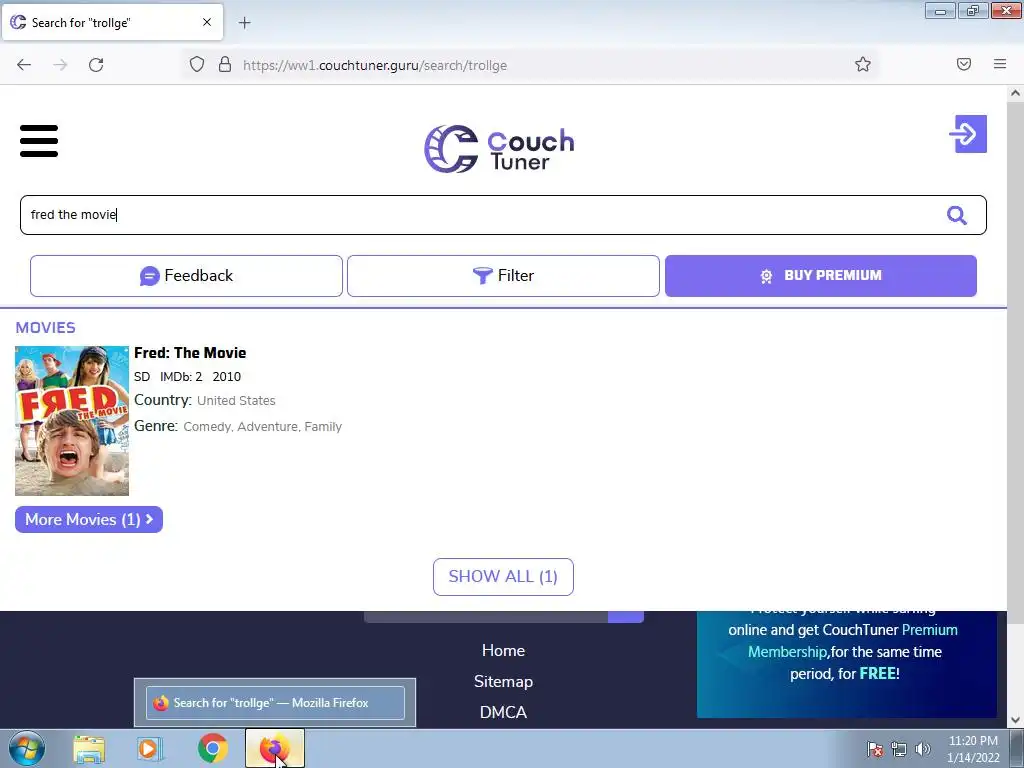Open the tracking protection shield icon

pyautogui.click(x=197, y=65)
